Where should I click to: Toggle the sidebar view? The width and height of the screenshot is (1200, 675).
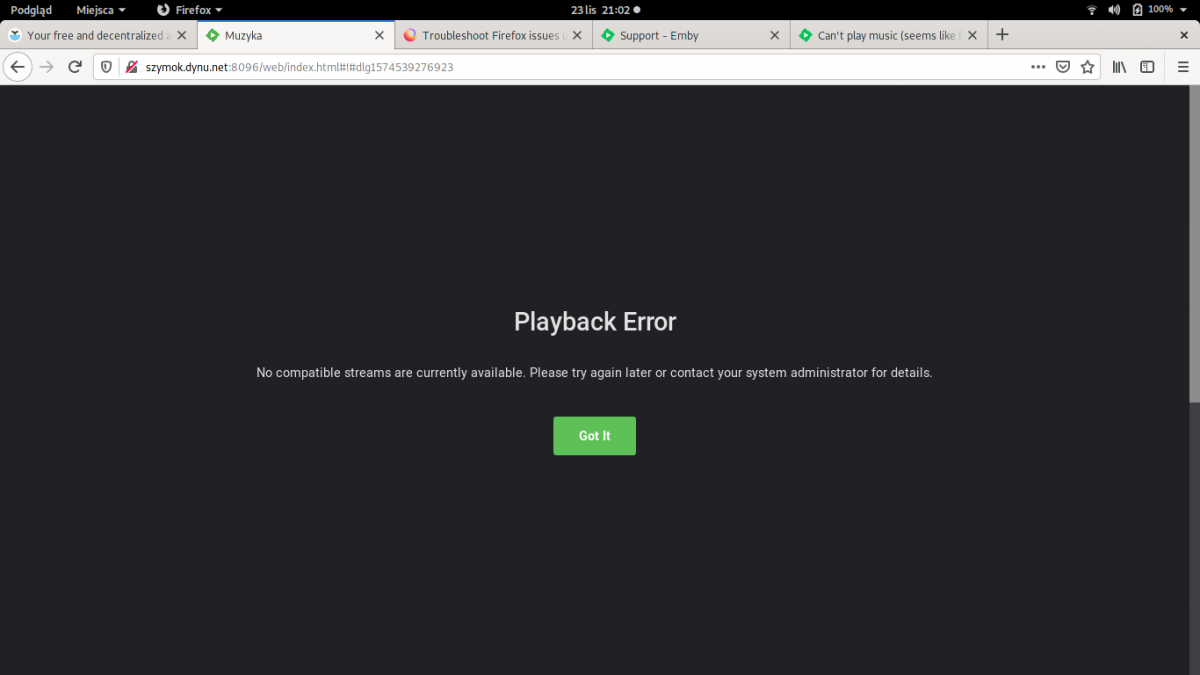pos(1147,66)
